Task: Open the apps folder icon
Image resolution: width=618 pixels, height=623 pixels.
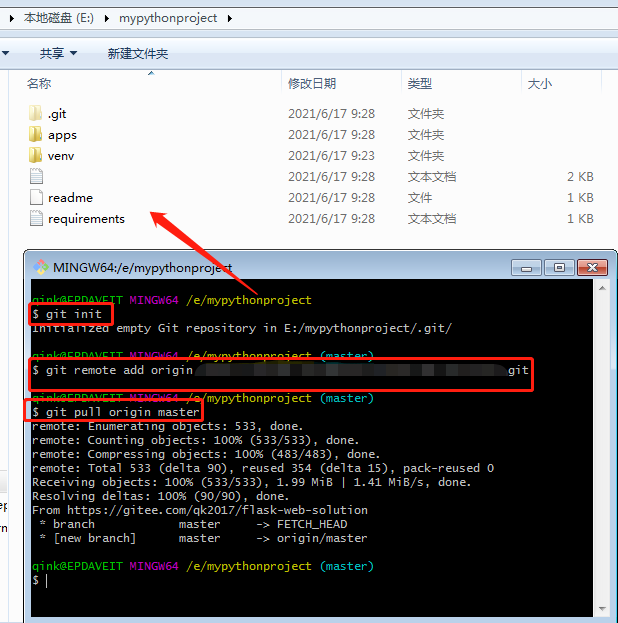Action: point(35,134)
